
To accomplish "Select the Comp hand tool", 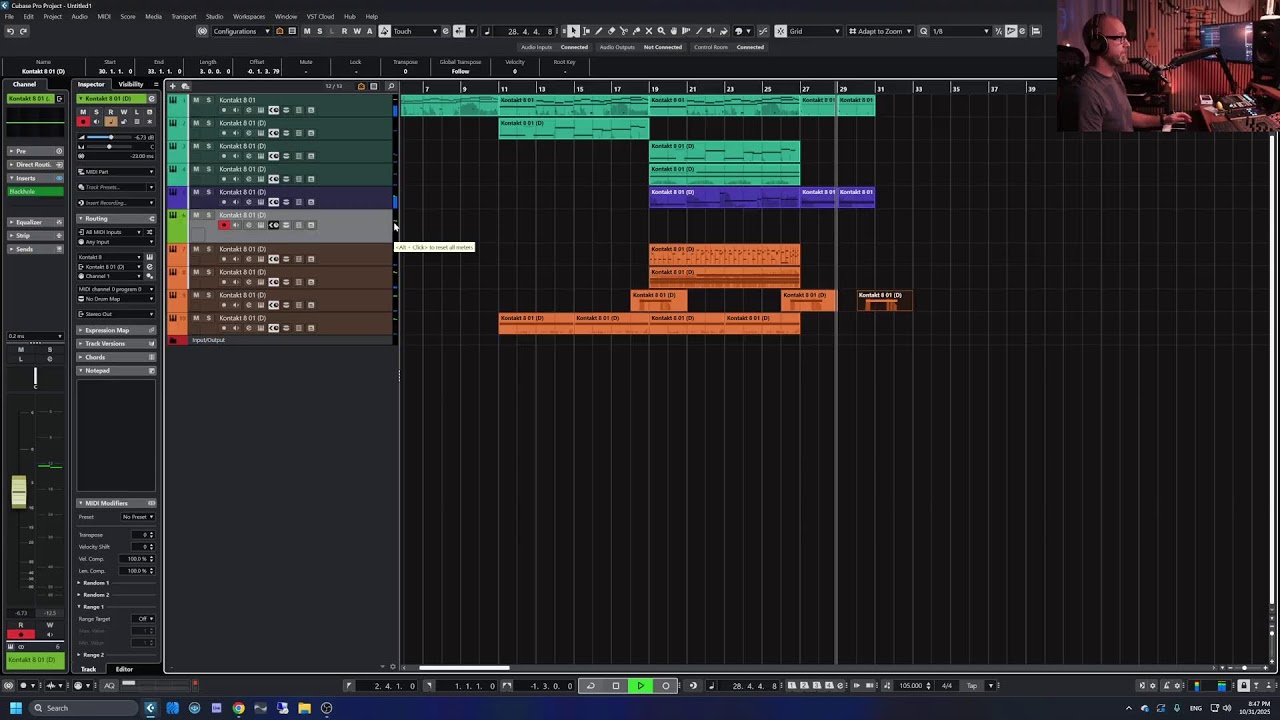I will [x=674, y=31].
